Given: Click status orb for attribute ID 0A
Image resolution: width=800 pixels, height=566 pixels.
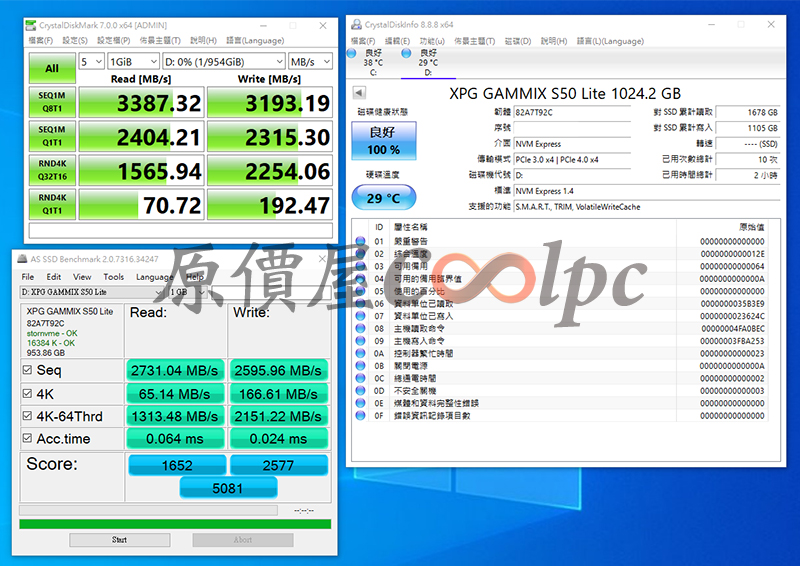Looking at the screenshot, I should coord(360,353).
